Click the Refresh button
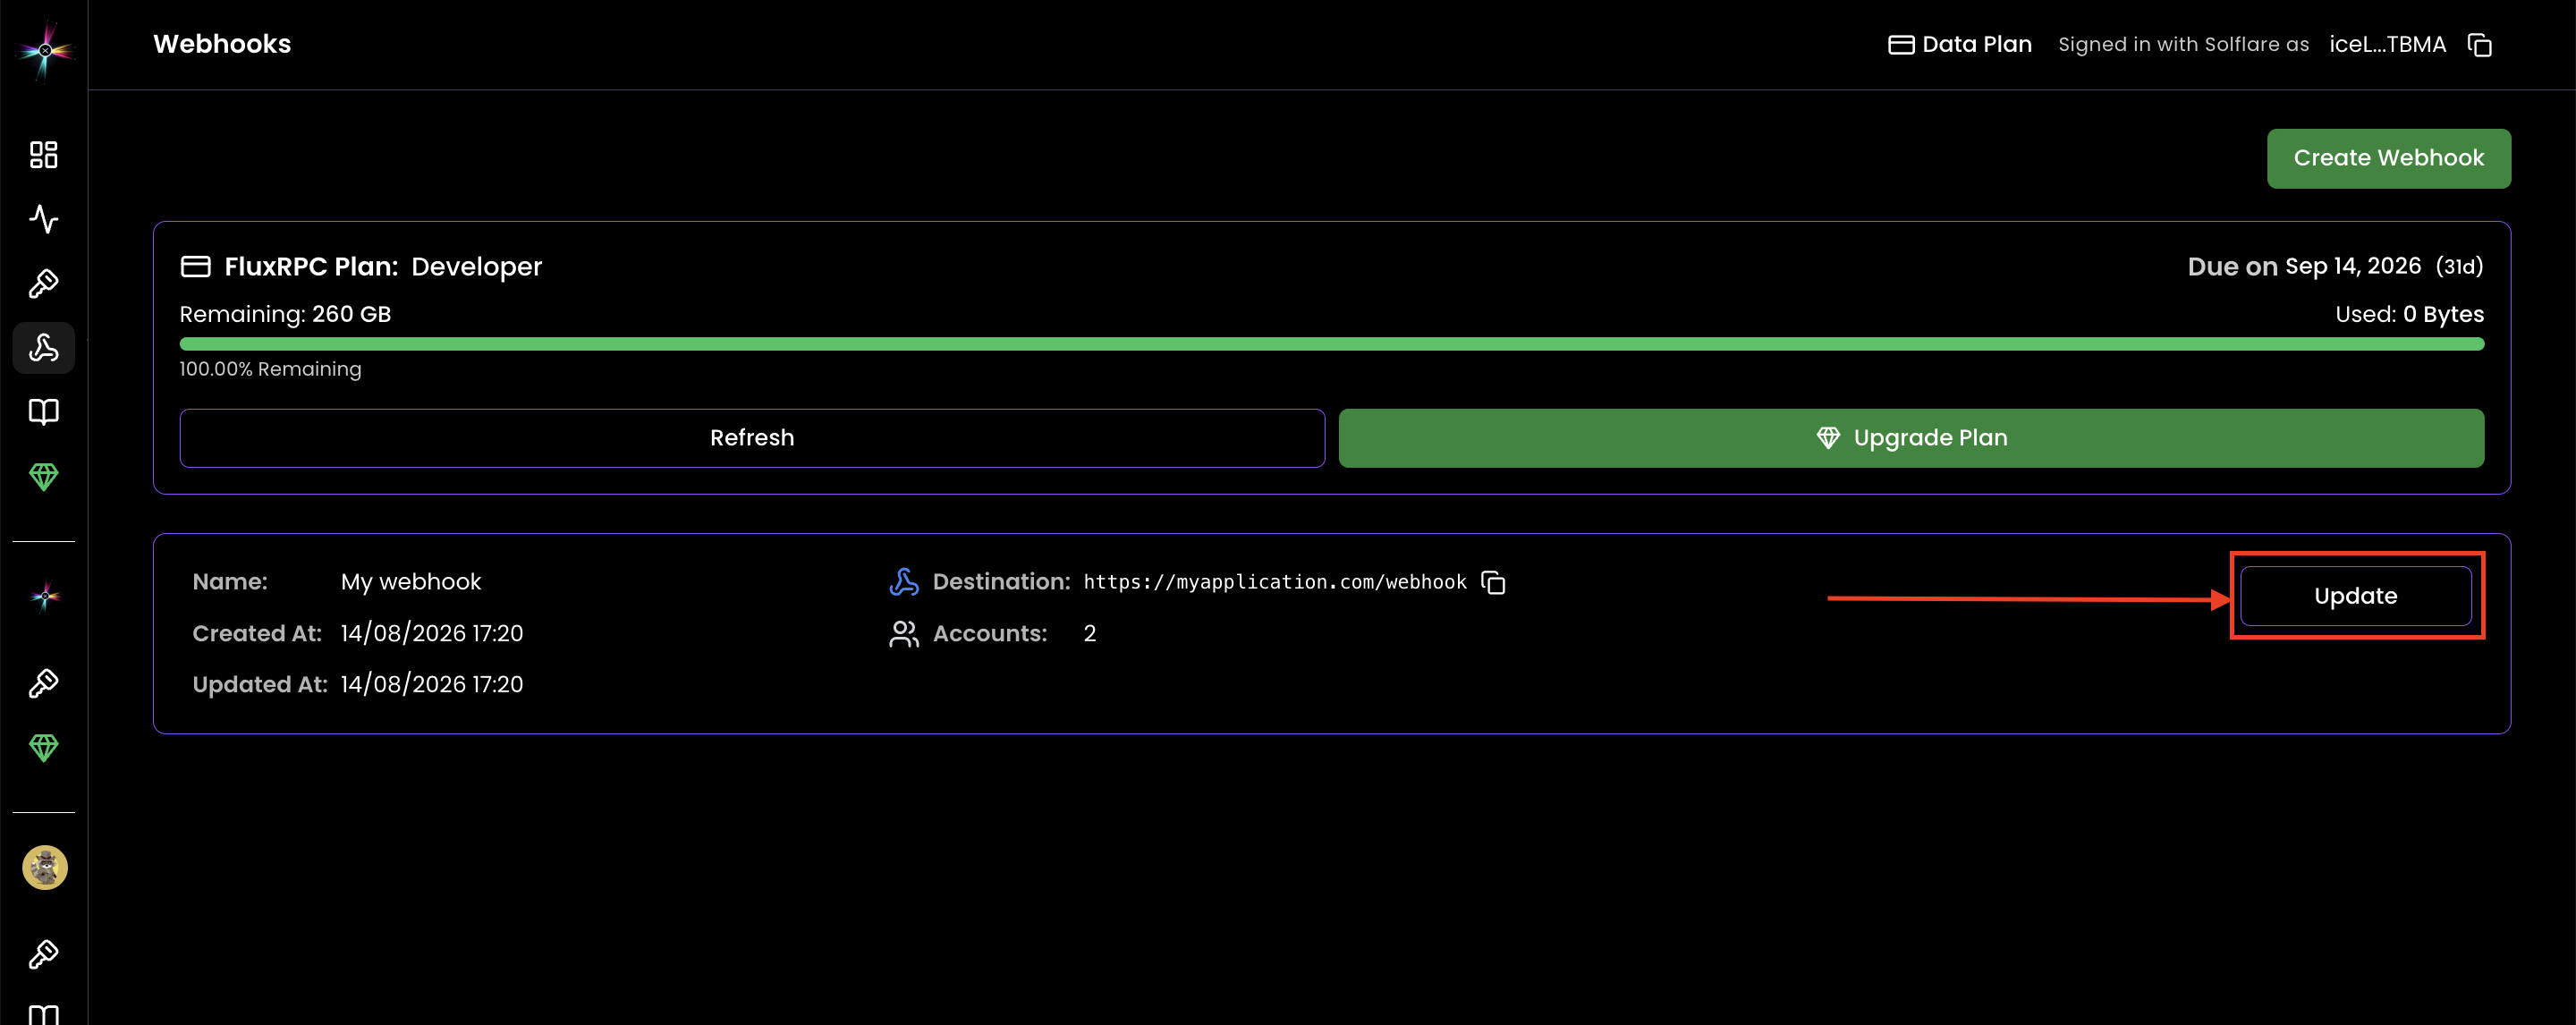This screenshot has height=1025, width=2576. [752, 438]
